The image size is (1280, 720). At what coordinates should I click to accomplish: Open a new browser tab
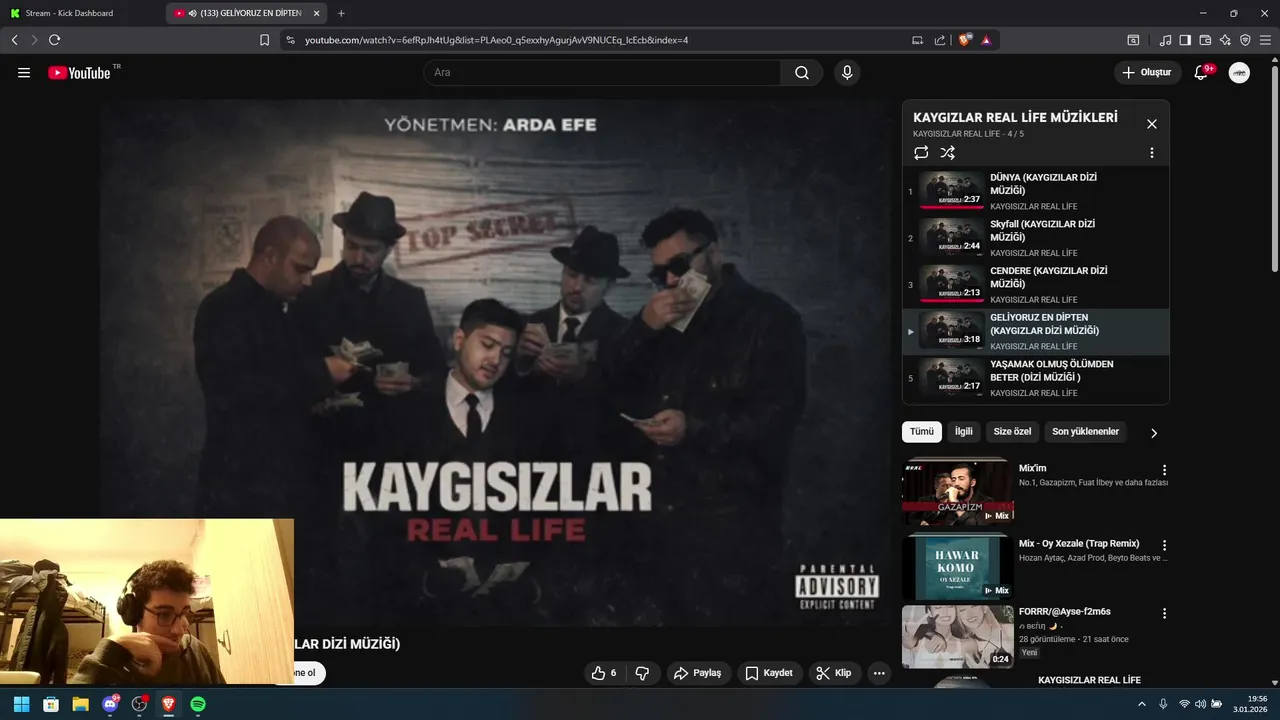click(341, 13)
